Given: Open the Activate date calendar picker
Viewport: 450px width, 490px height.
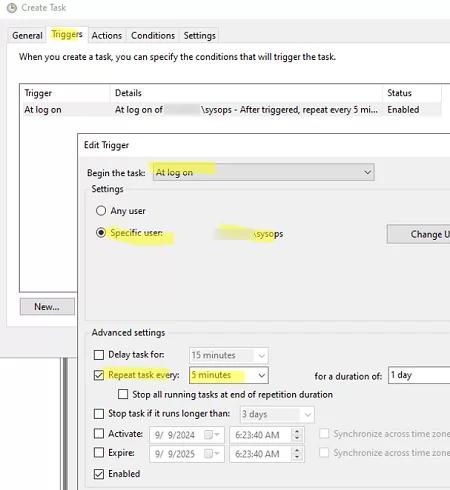Looking at the screenshot, I should [212, 435].
